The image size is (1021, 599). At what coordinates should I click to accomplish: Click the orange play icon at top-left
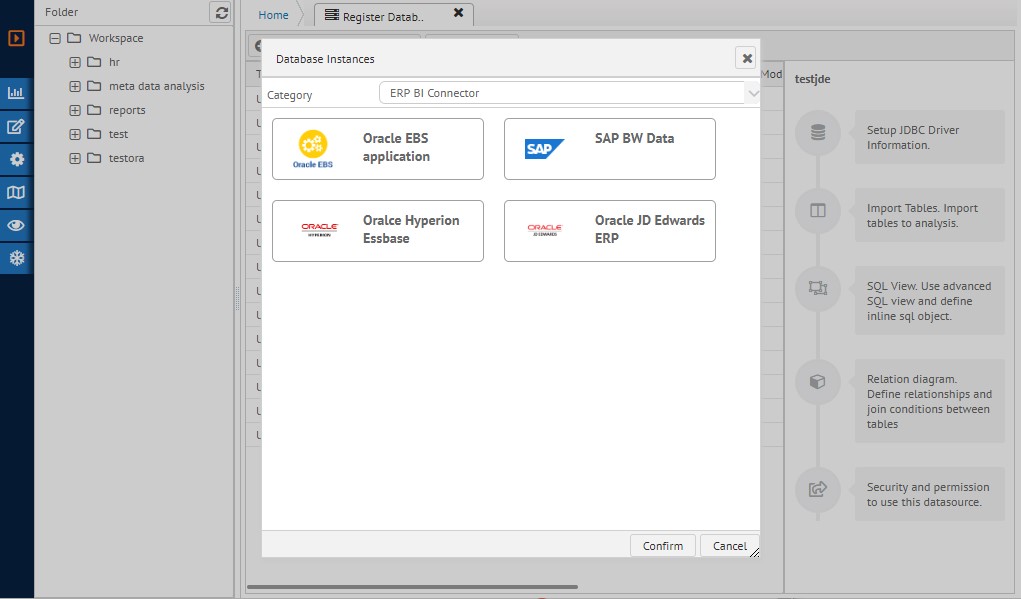[16, 39]
